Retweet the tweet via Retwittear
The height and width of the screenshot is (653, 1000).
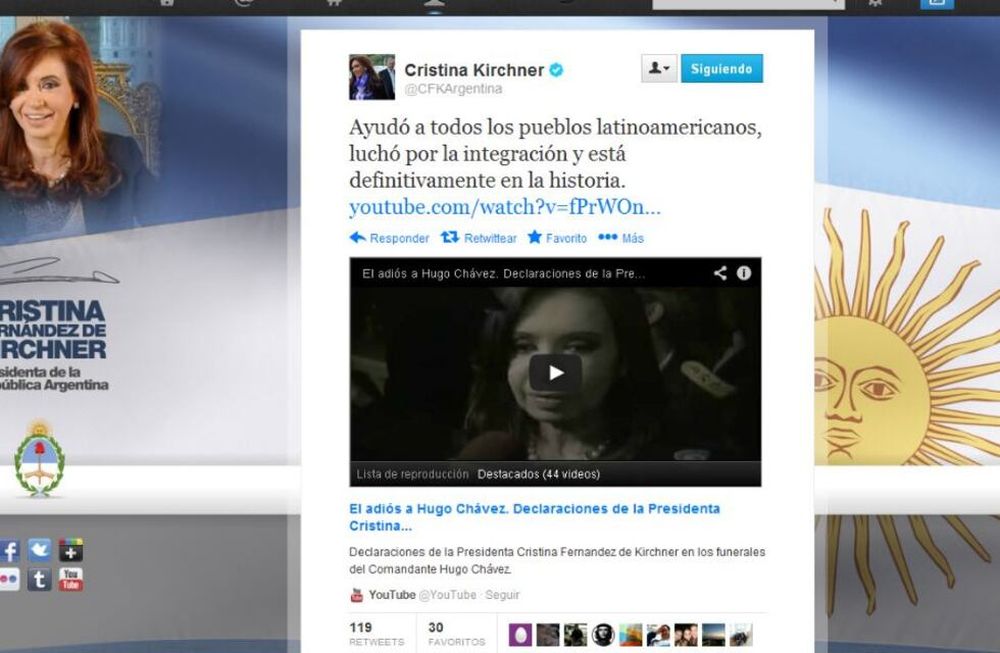point(479,238)
